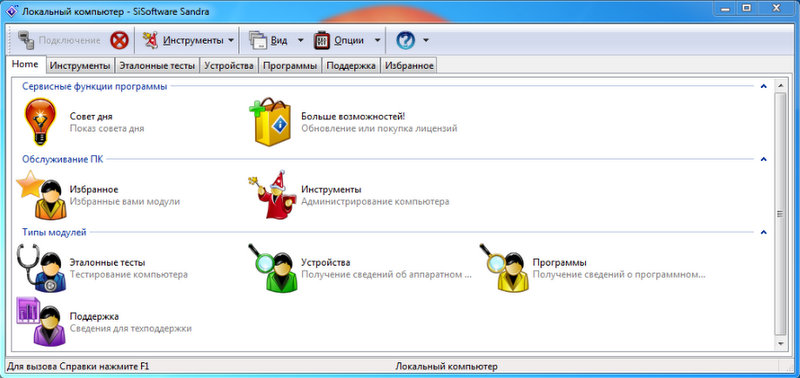Click the Для вызова Справки нажмите F1 text
The image size is (800, 378).
78,367
